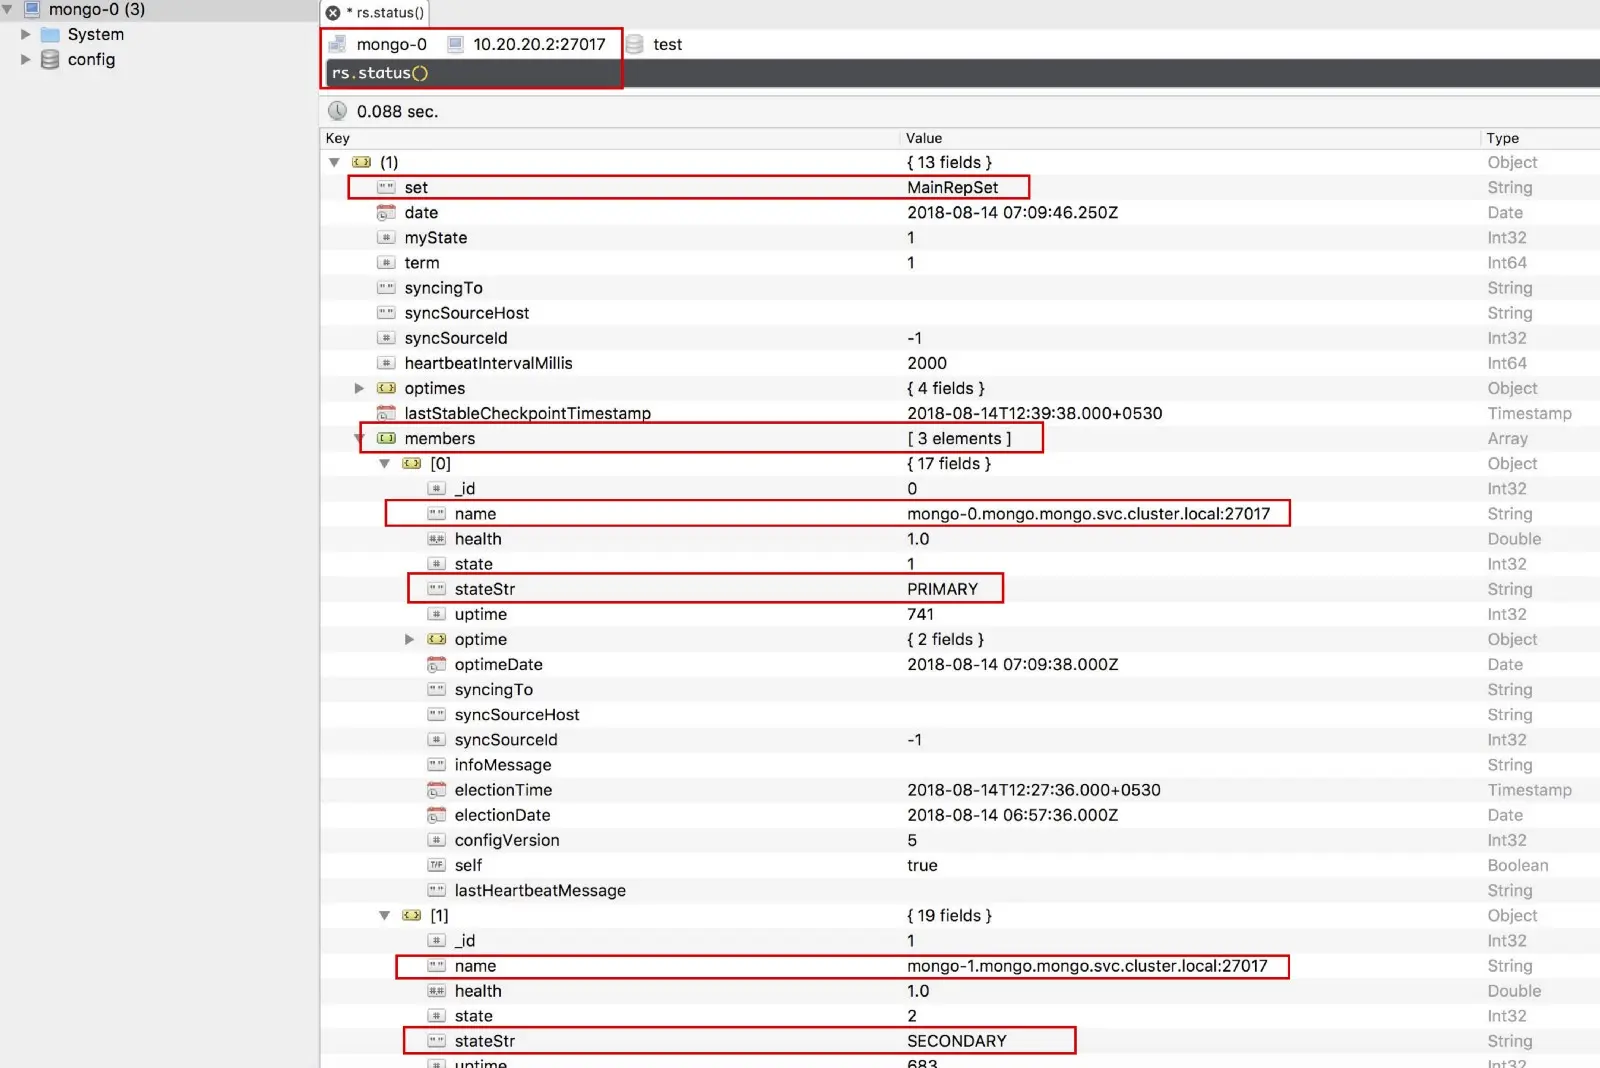This screenshot has height=1068, width=1600.
Task: Collapse member [0] object
Action: click(x=385, y=463)
